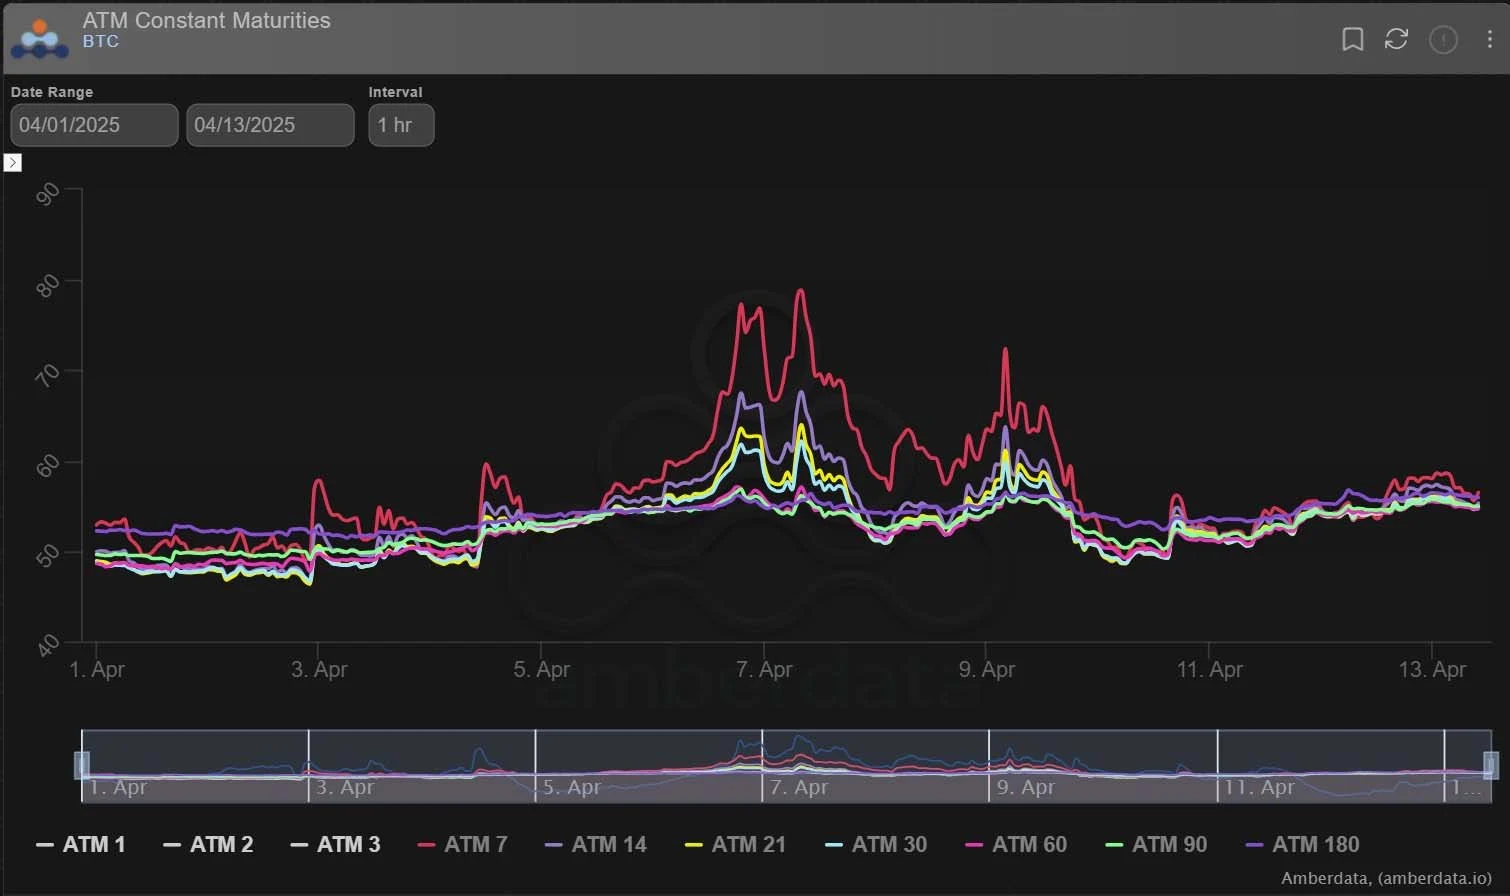The width and height of the screenshot is (1510, 896).
Task: Expand the side panel with the arrow
Action: 13,162
